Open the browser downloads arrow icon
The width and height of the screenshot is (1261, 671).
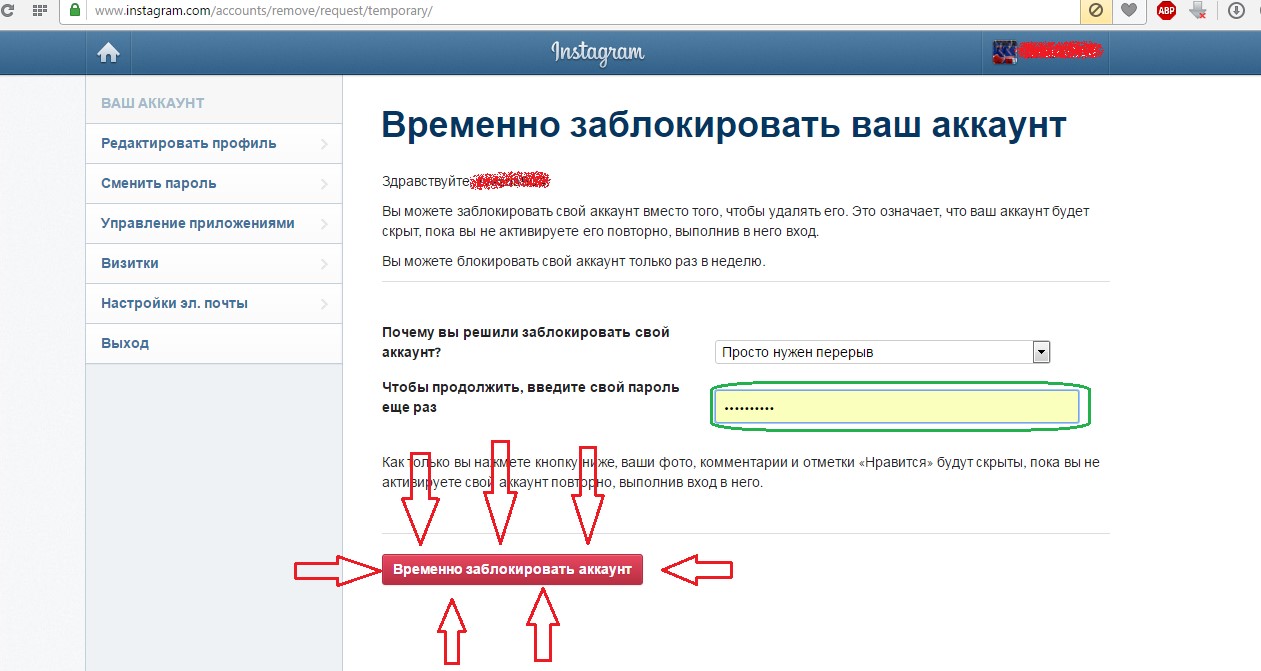[1236, 11]
